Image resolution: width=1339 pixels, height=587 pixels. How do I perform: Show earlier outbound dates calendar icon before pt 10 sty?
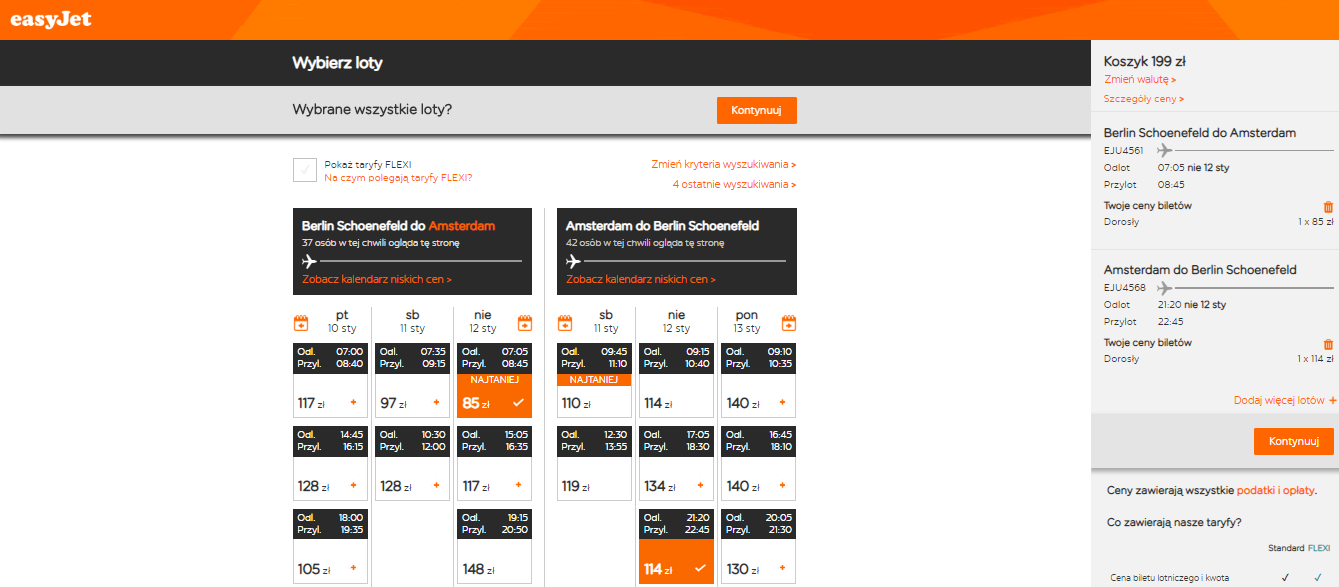301,323
